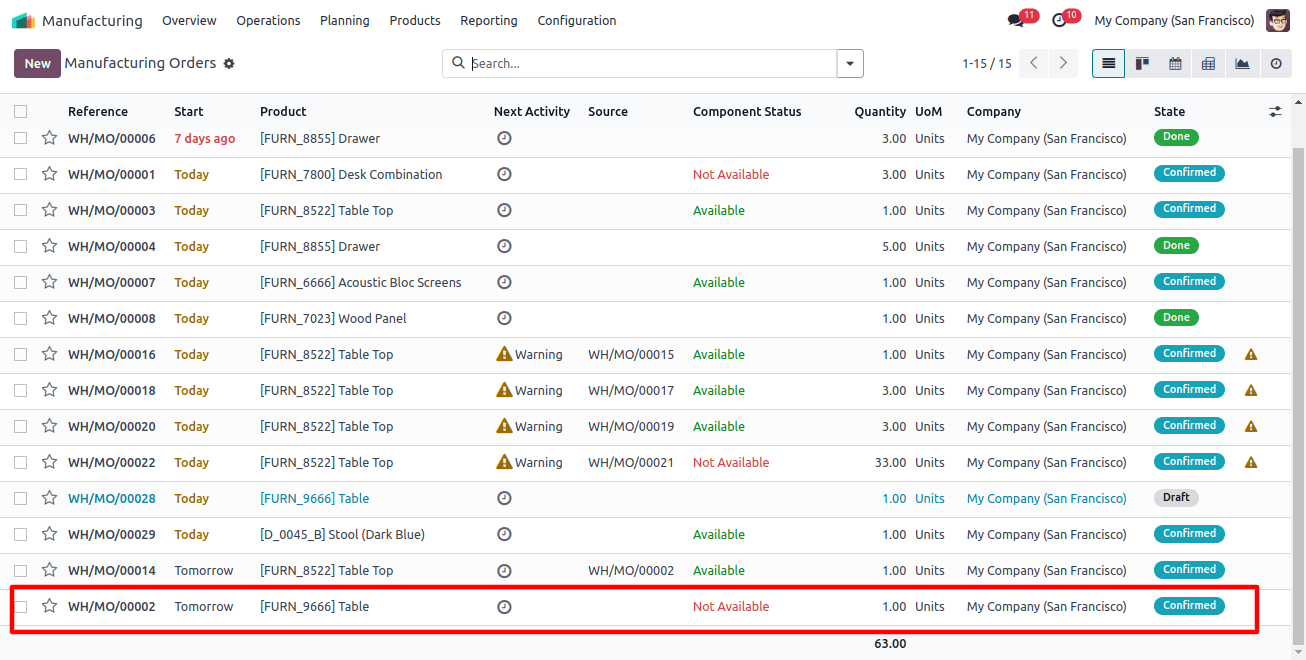Go to the next page of records
Viewport: 1306px width, 660px height.
(x=1063, y=63)
